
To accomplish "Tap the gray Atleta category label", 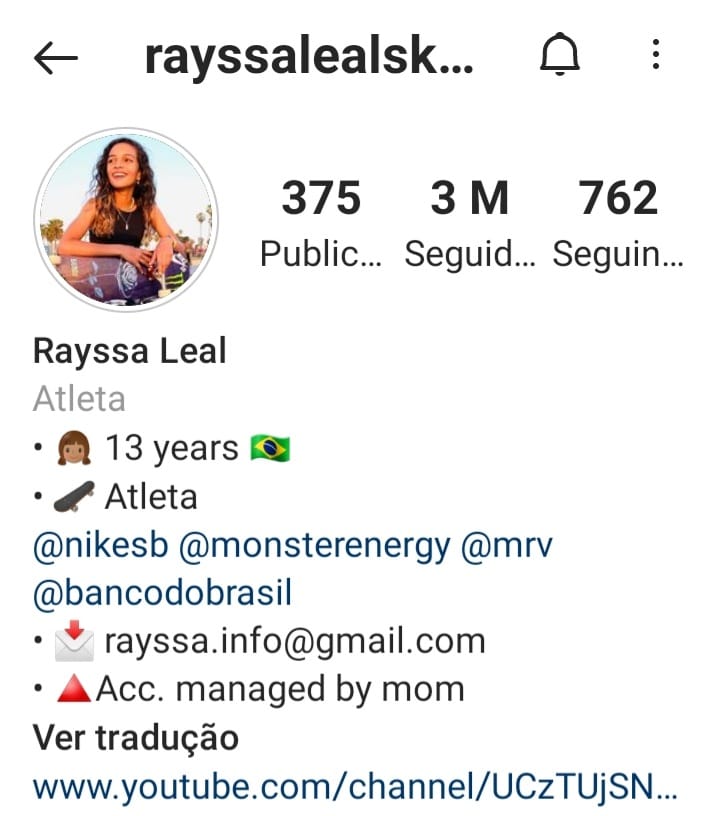I will click(x=79, y=399).
